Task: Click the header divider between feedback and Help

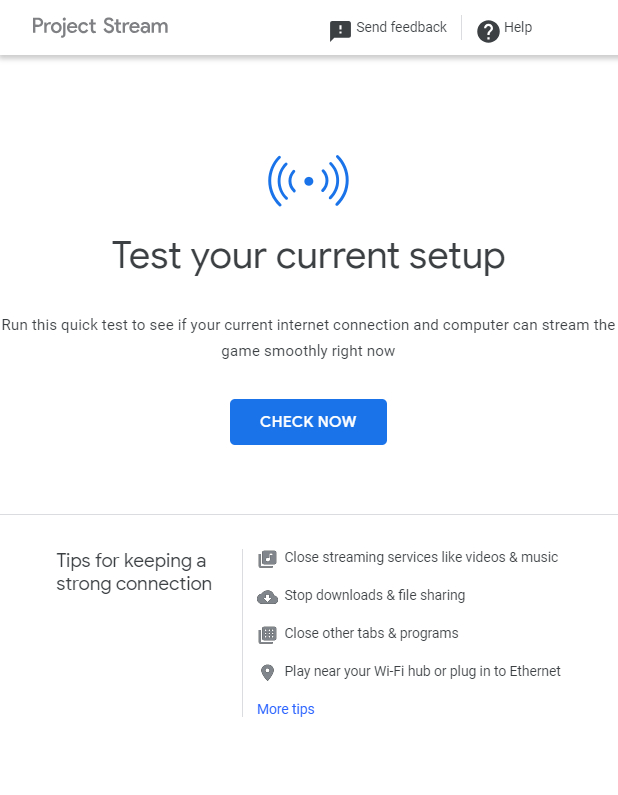Action: pos(461,28)
